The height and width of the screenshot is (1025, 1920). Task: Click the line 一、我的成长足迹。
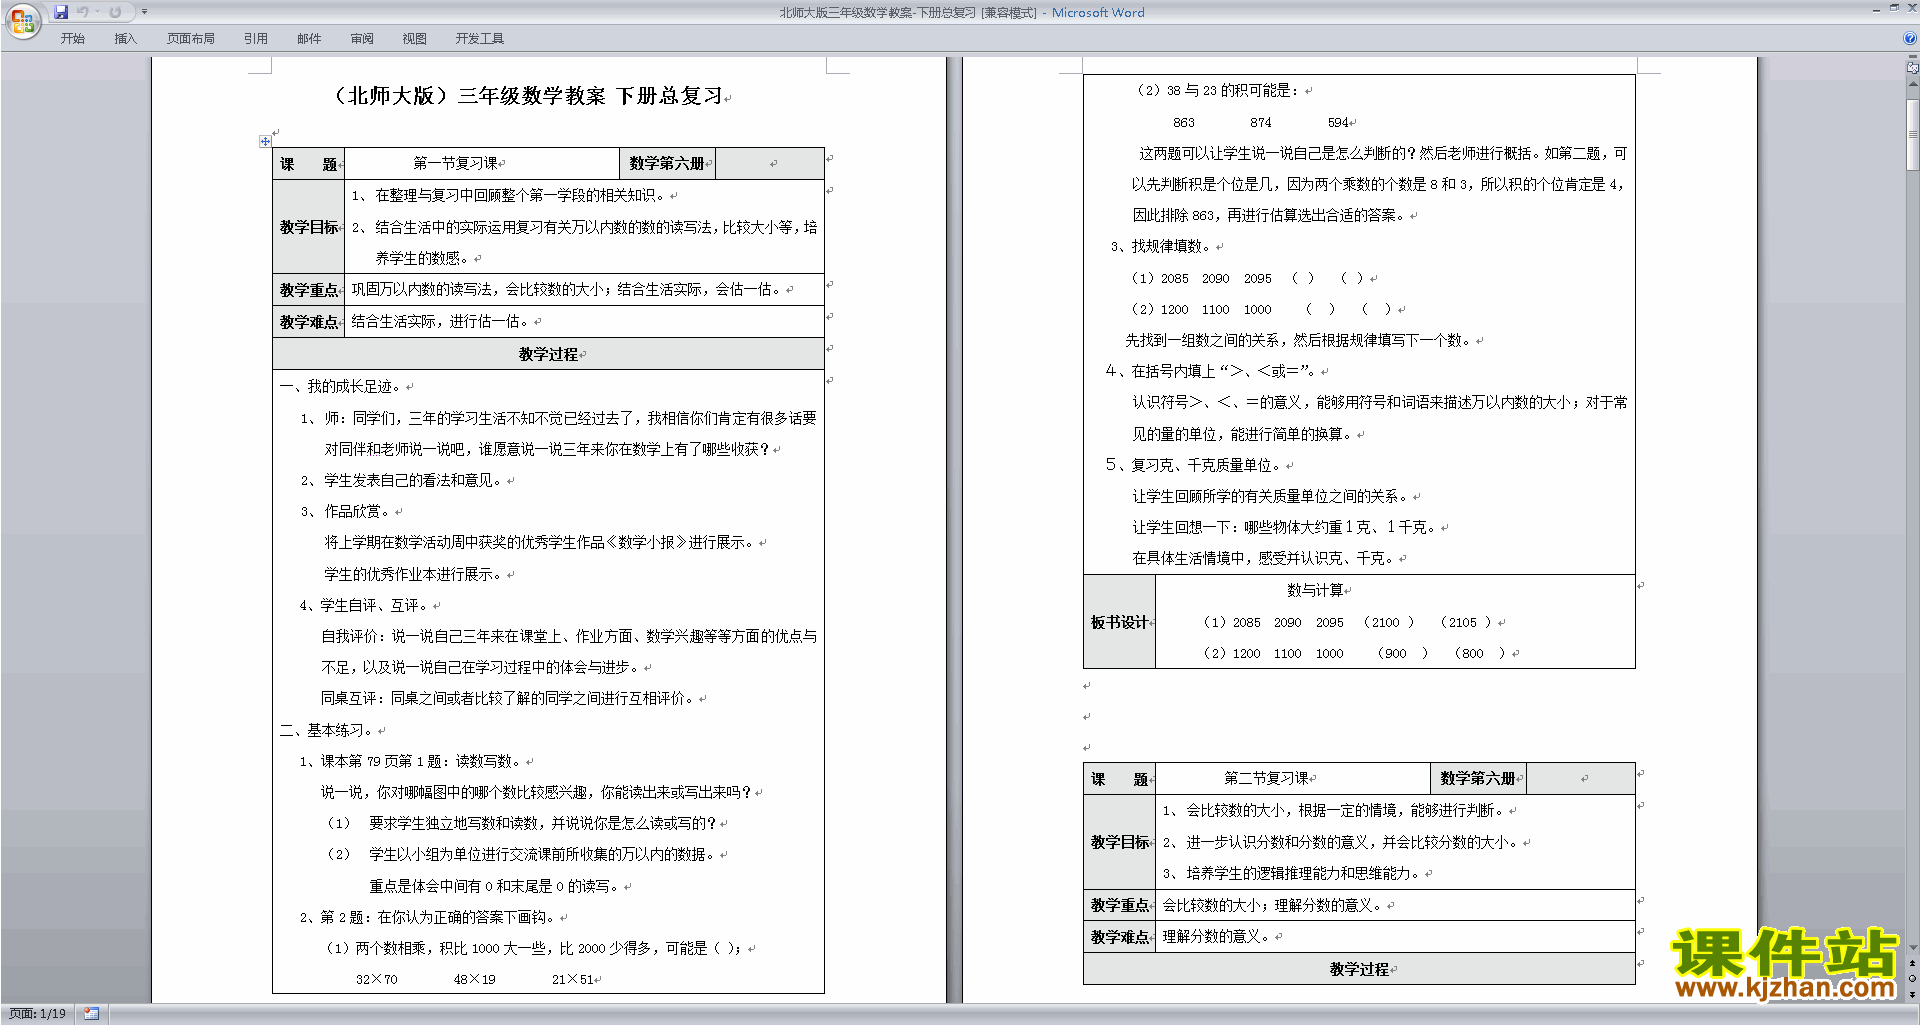click(x=341, y=386)
